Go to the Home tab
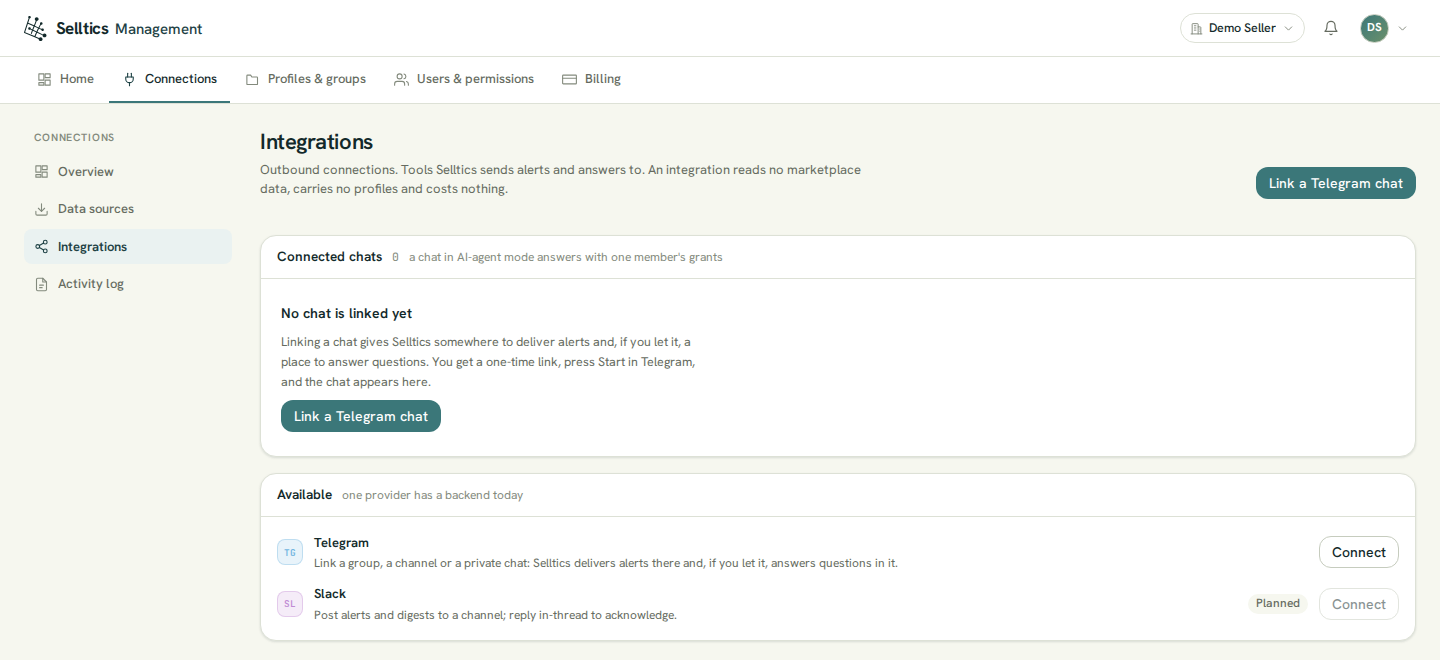This screenshot has width=1440, height=660. (65, 79)
